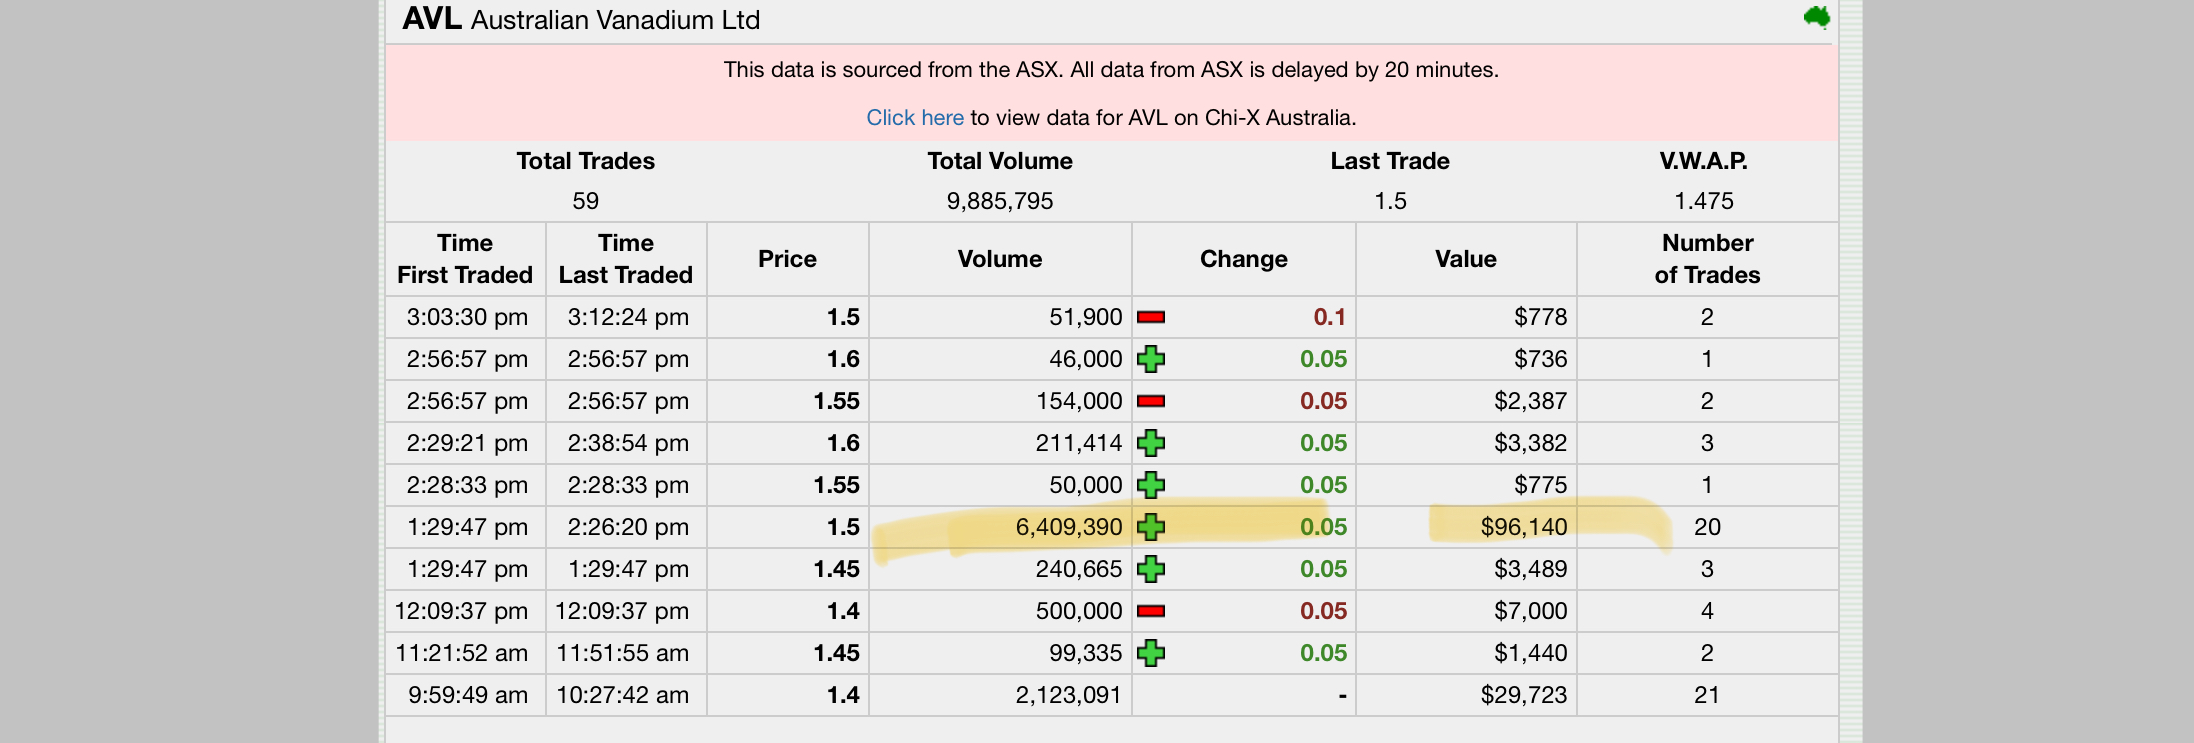Click the red minus icon in 154,000 row
The height and width of the screenshot is (743, 2194).
click(x=1151, y=401)
